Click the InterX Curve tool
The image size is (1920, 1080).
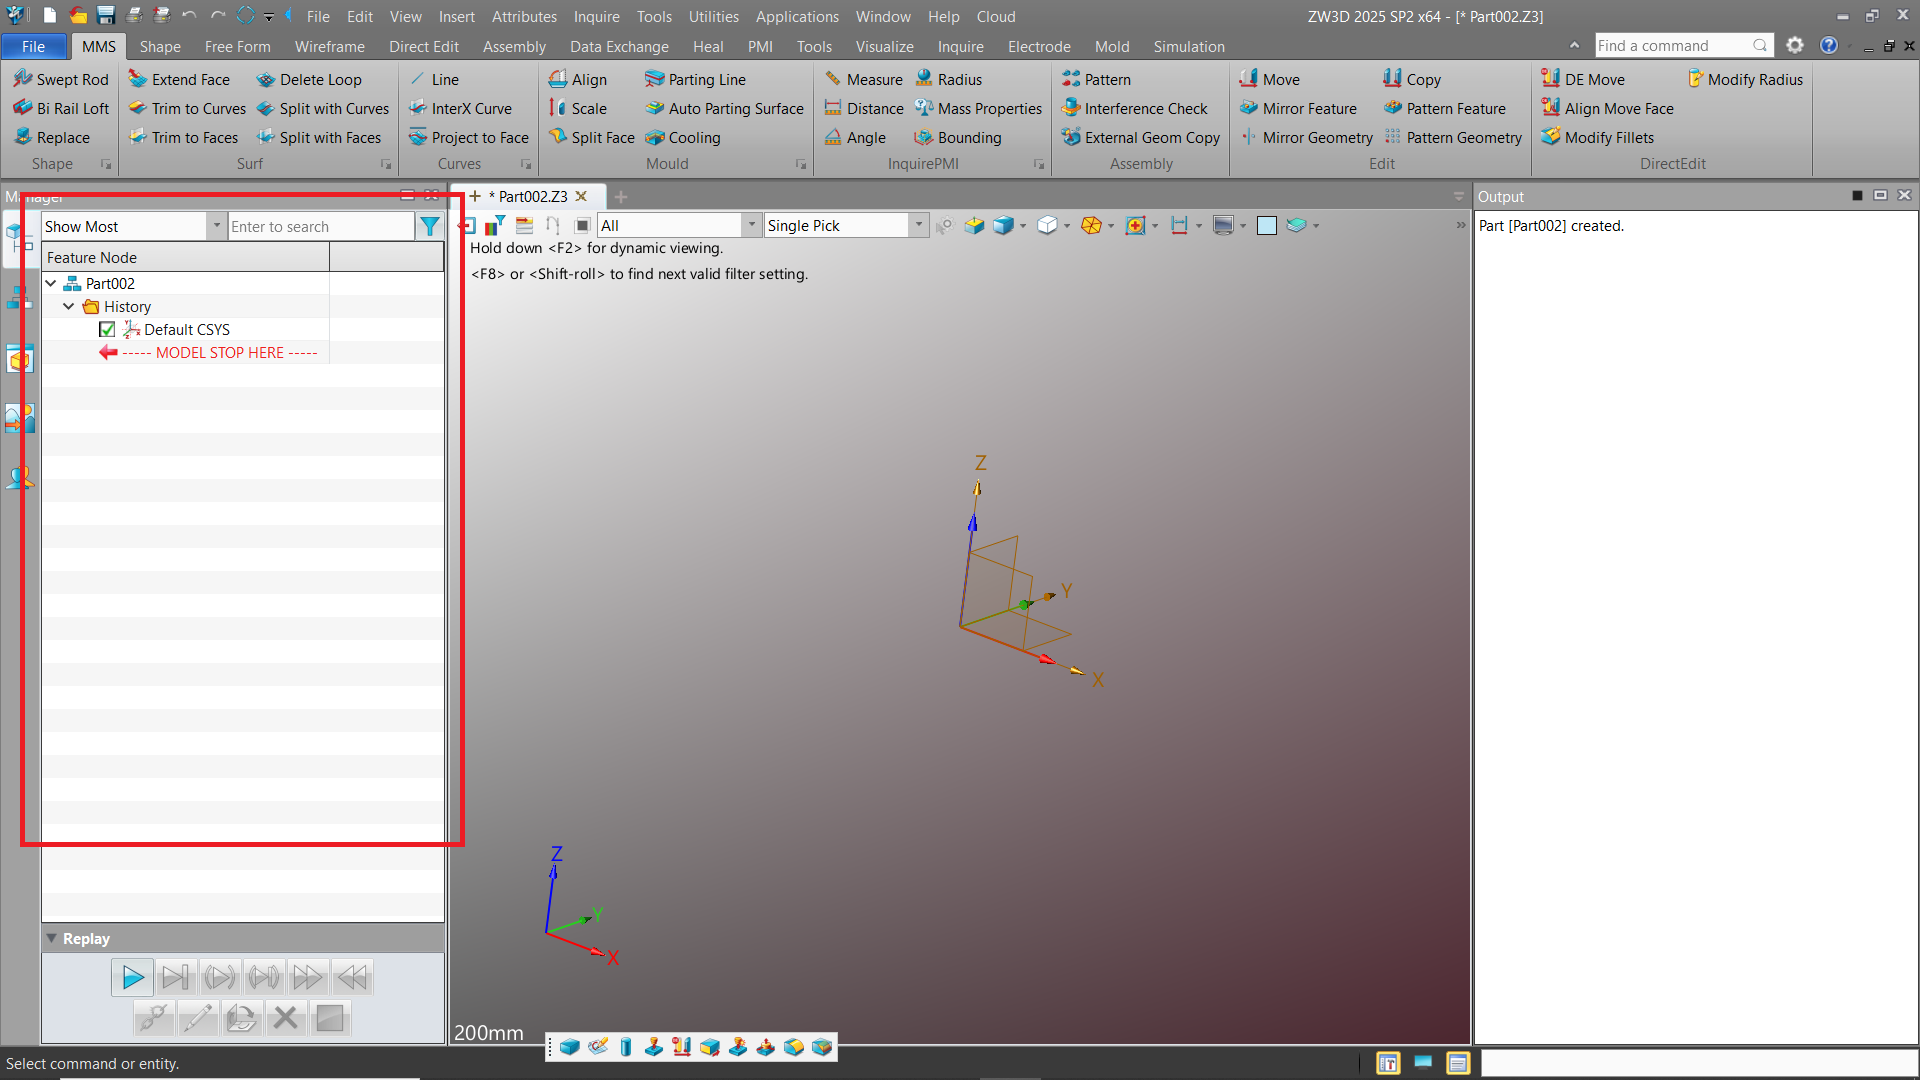pyautogui.click(x=460, y=108)
